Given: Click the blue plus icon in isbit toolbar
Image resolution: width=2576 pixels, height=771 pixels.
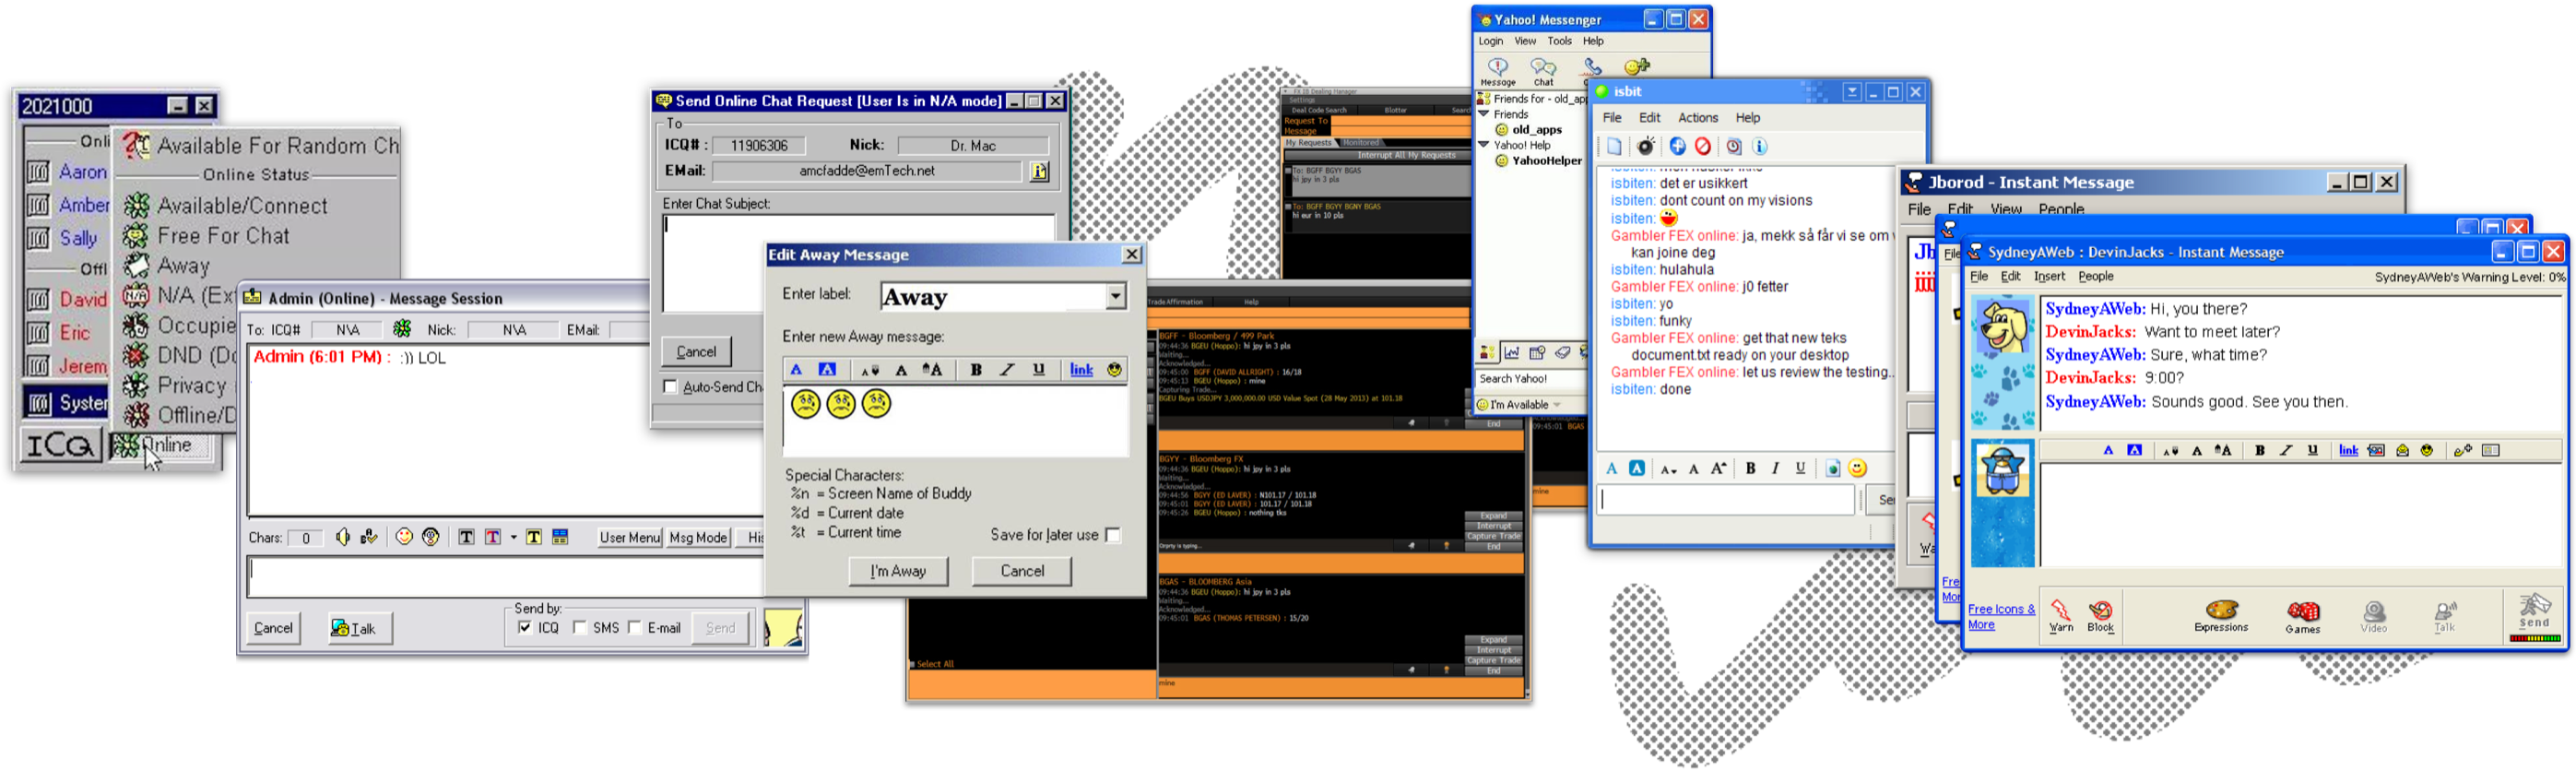Looking at the screenshot, I should click(1677, 147).
